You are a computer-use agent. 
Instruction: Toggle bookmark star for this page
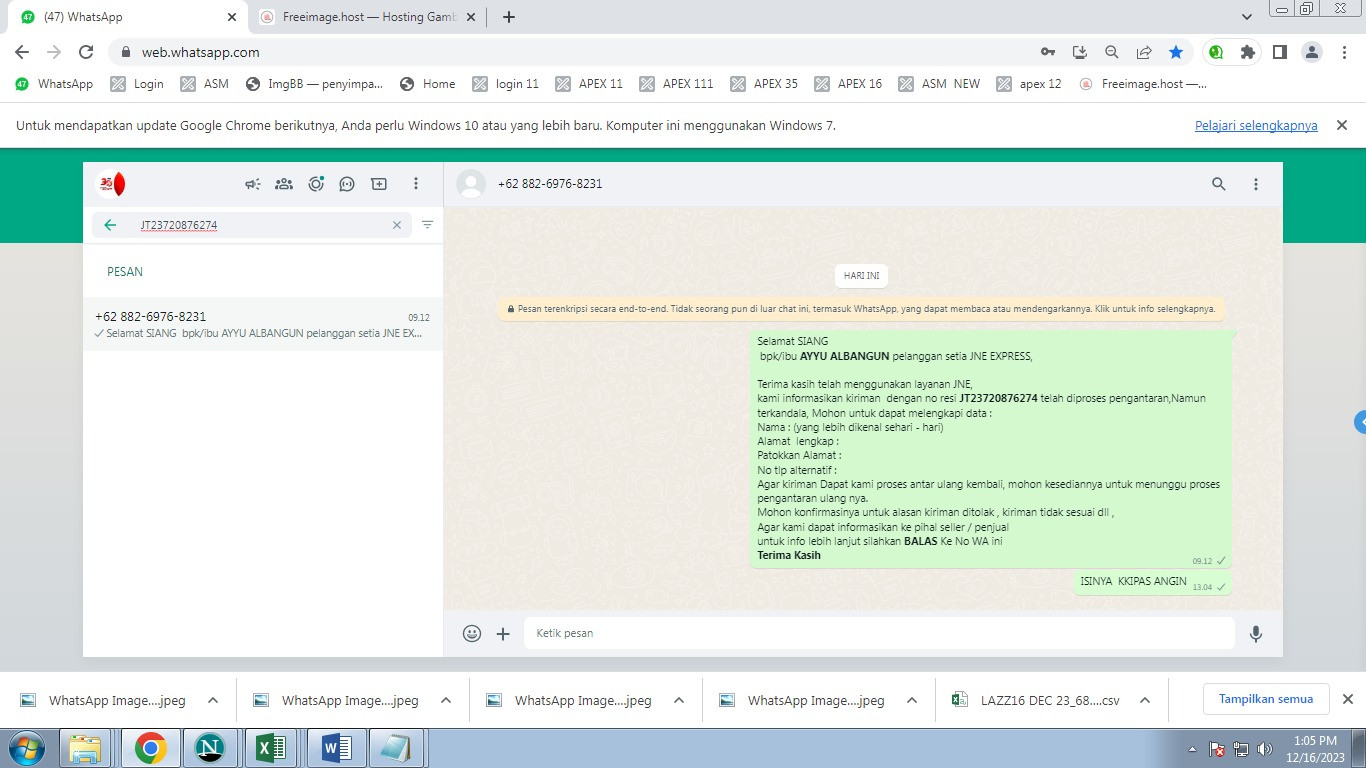click(1176, 52)
